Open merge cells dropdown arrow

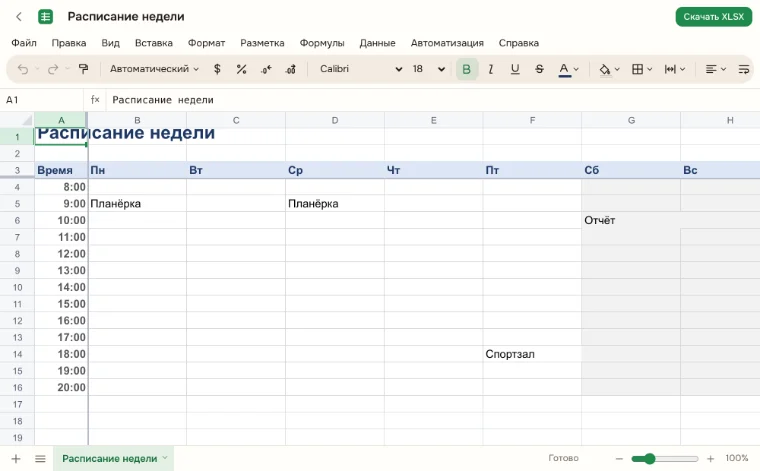point(682,69)
